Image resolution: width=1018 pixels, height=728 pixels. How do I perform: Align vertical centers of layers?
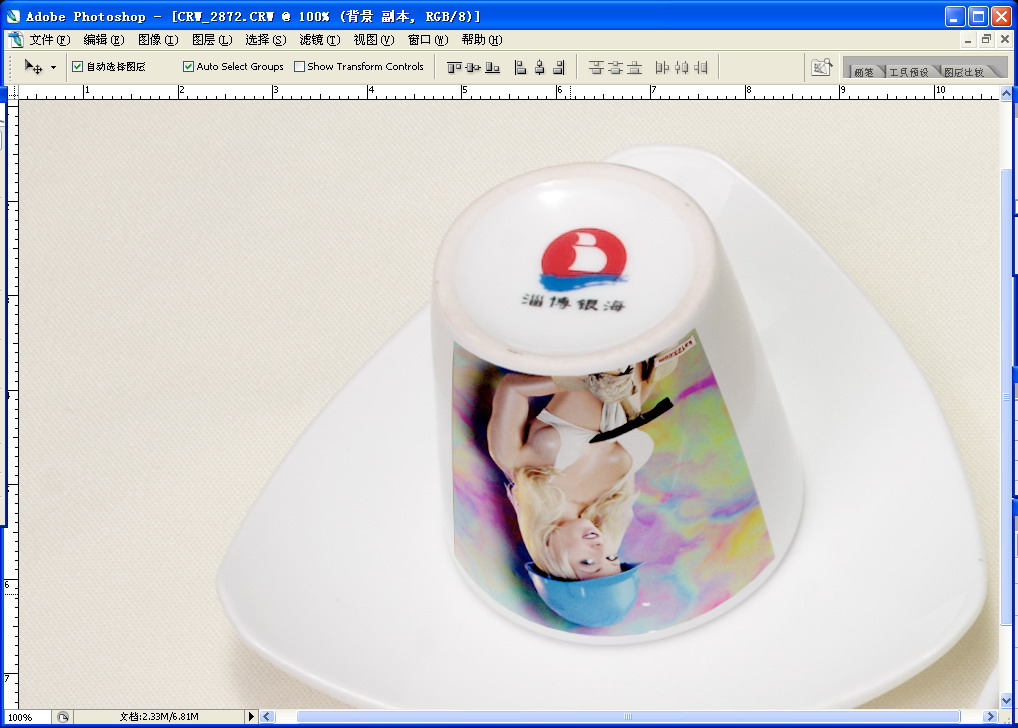pos(473,67)
